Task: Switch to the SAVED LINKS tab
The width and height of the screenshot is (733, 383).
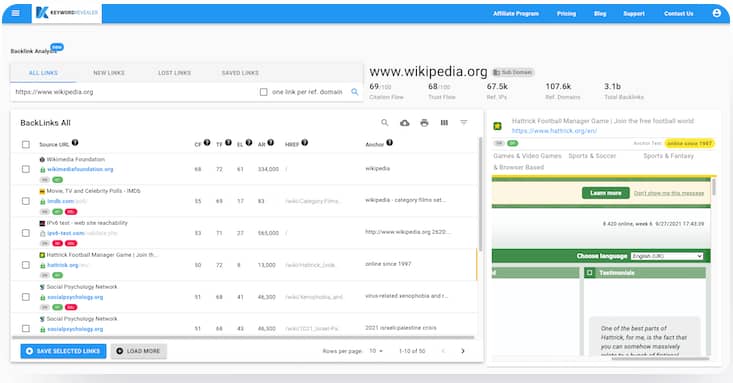Action: pyautogui.click(x=240, y=73)
